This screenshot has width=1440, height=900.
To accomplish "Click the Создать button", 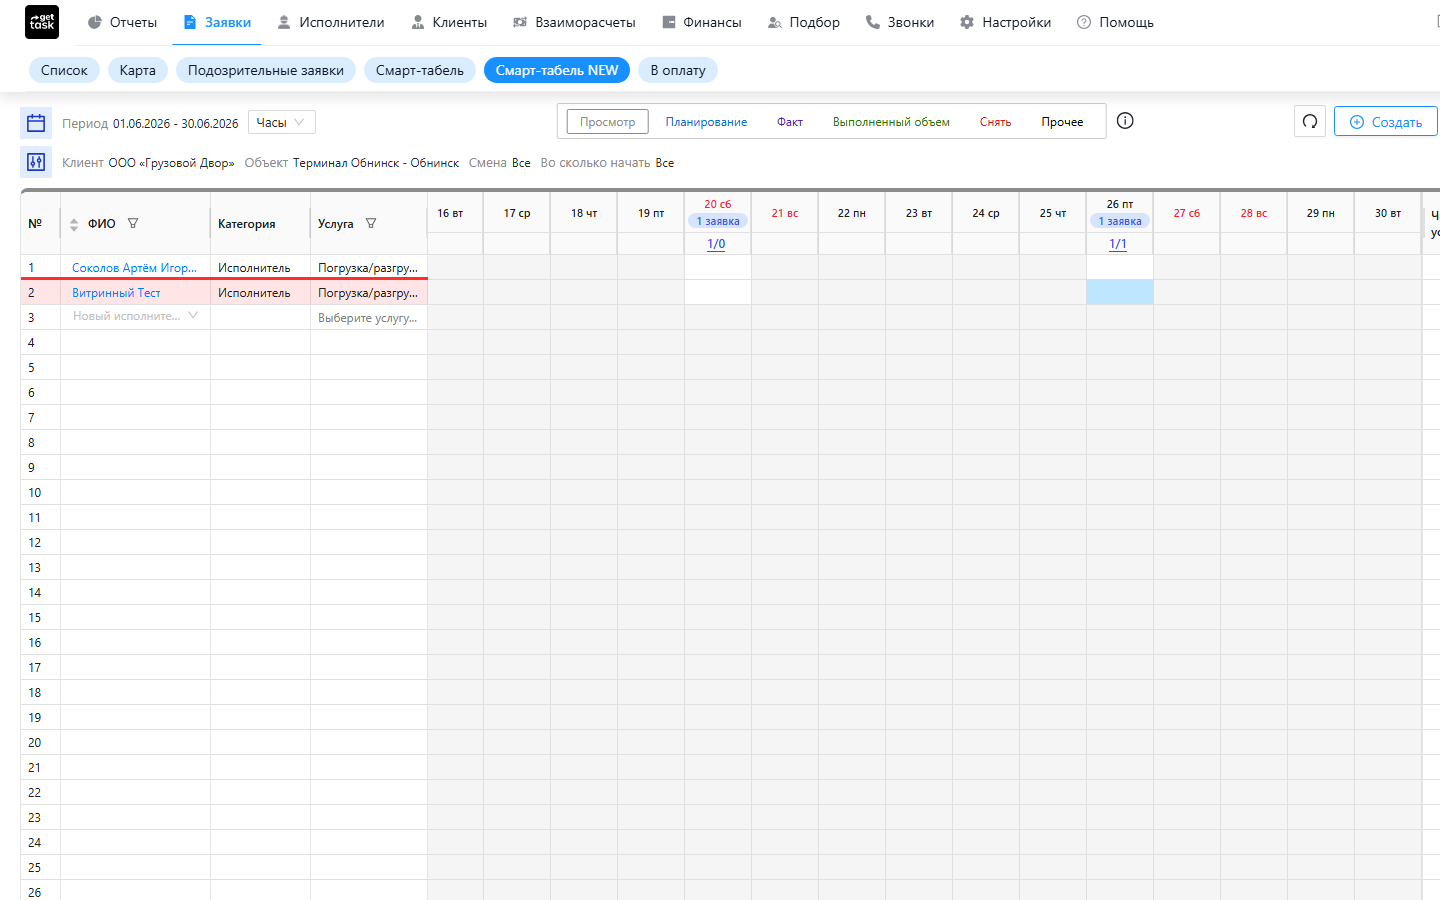I will (x=1386, y=122).
